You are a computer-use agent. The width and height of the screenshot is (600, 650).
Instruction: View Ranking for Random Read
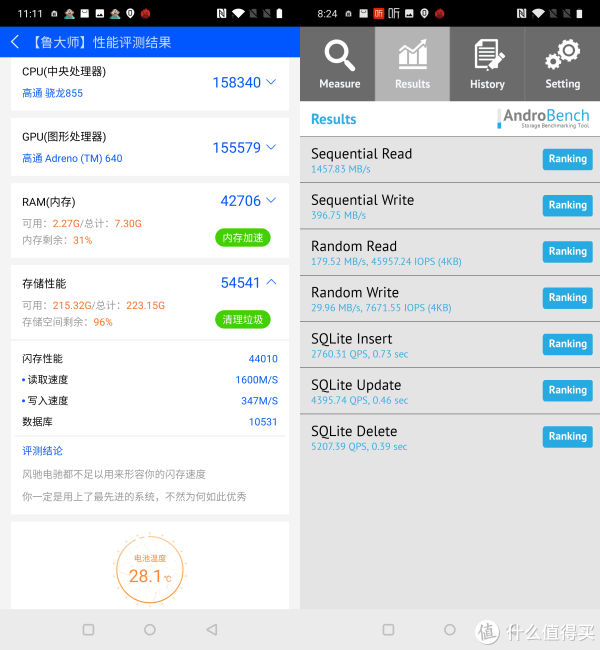568,252
